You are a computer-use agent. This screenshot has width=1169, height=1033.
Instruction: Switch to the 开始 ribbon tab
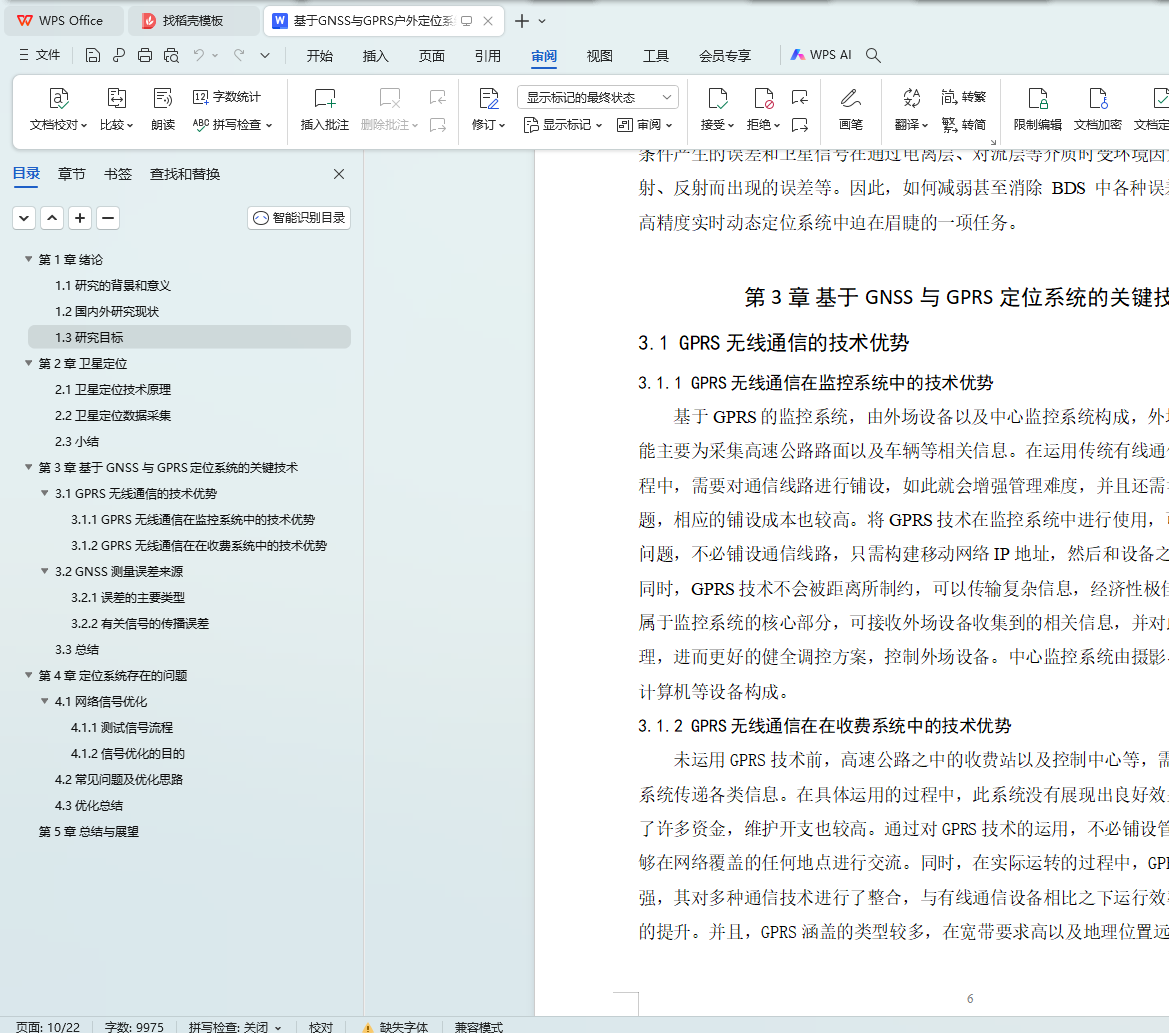(x=319, y=56)
